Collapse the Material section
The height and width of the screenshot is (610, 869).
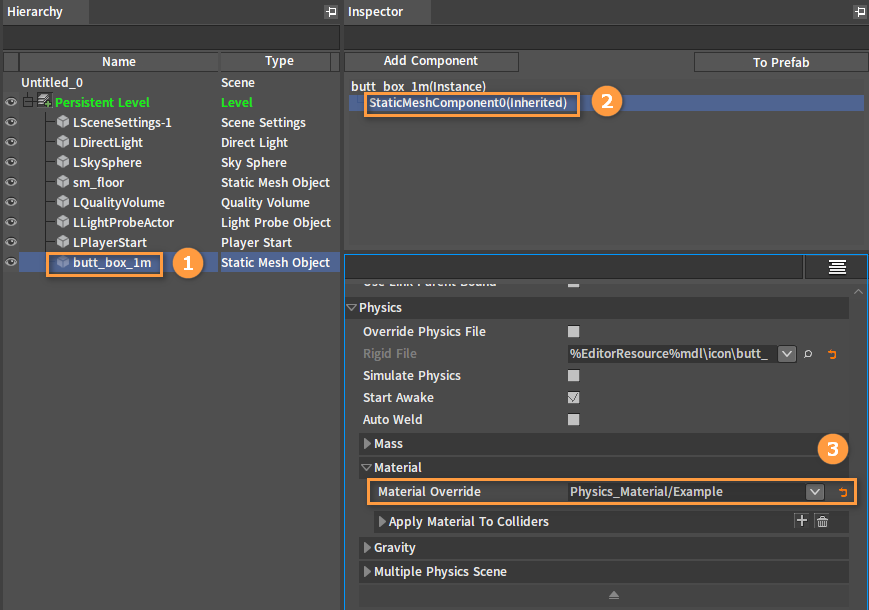[366, 468]
